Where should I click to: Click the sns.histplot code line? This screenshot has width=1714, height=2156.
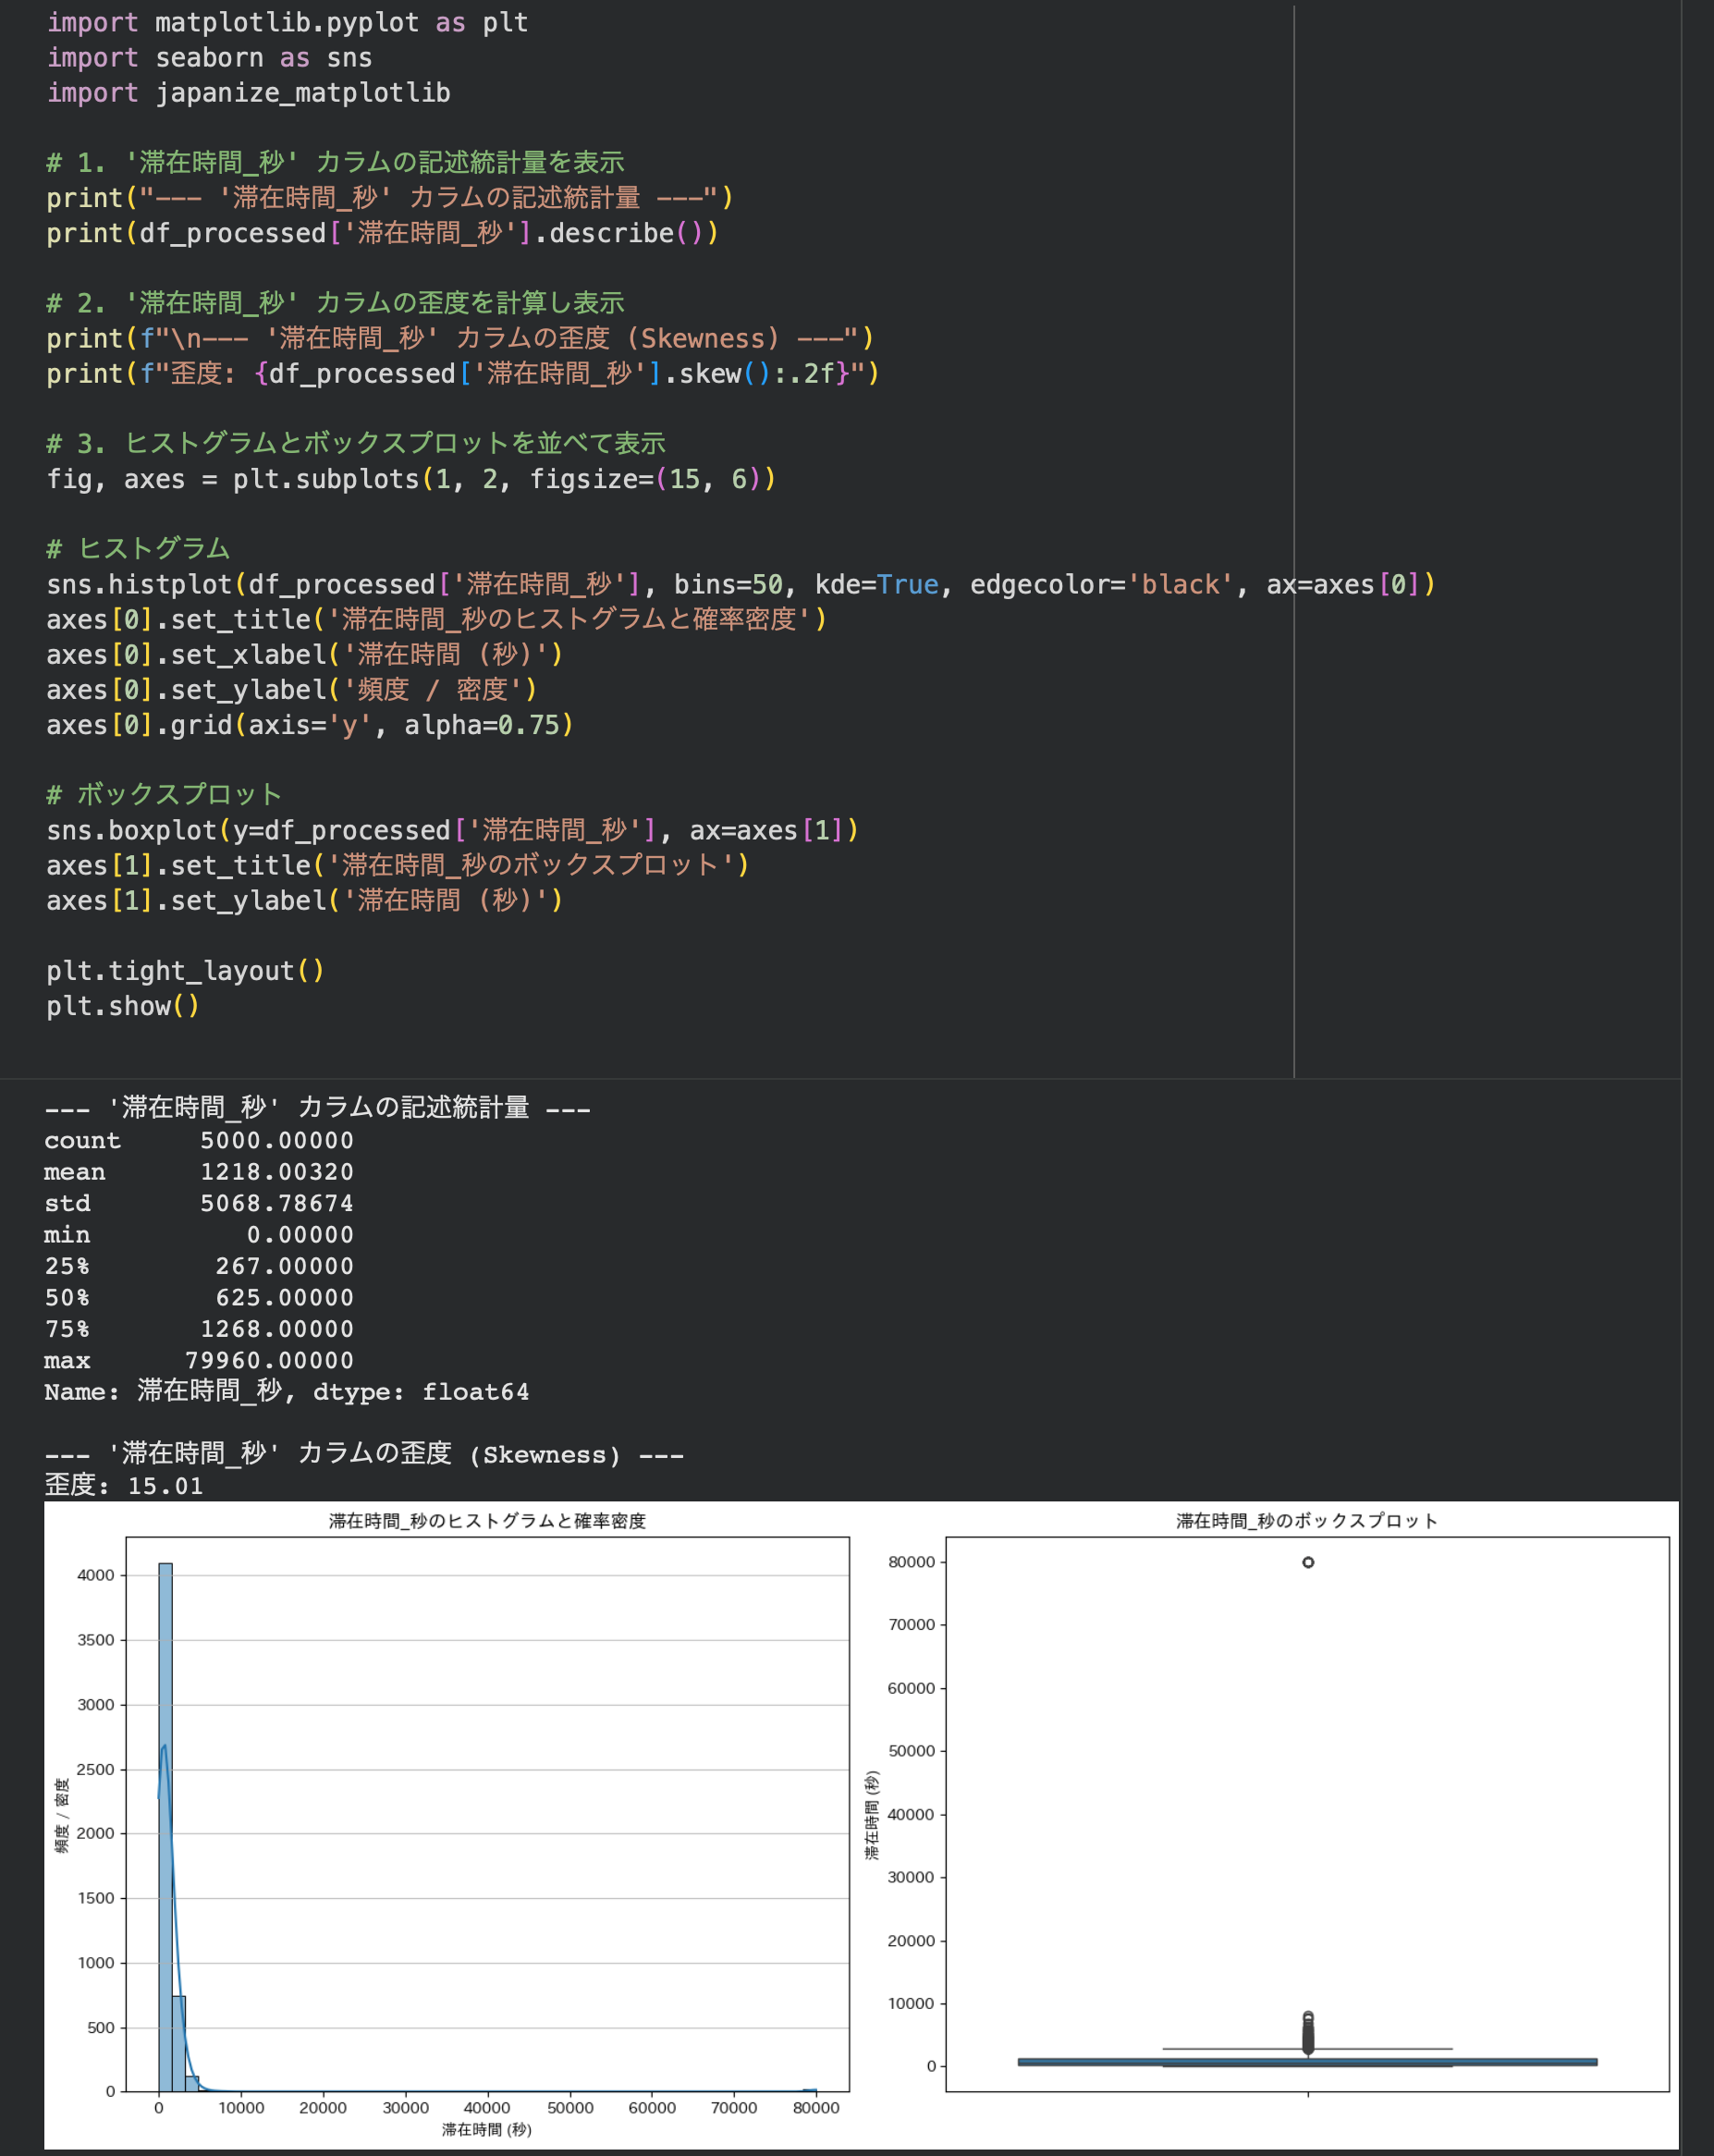click(x=741, y=584)
